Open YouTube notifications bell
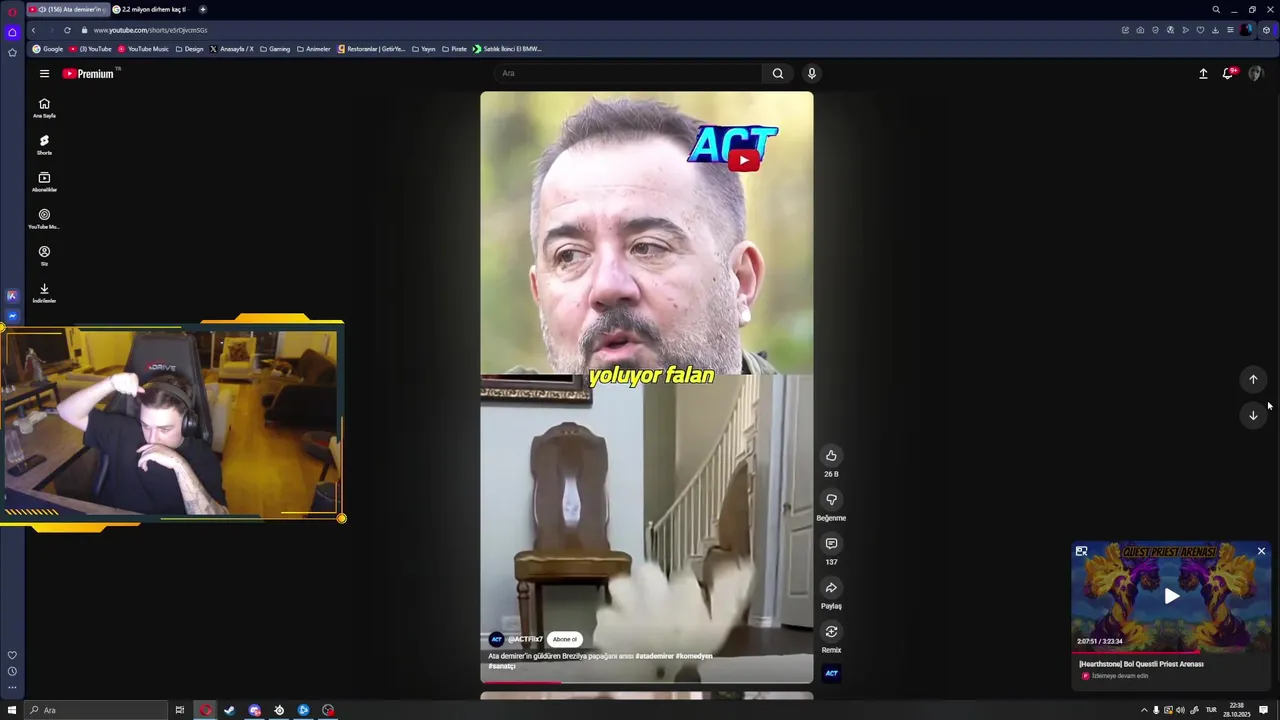The height and width of the screenshot is (720, 1280). tap(1229, 73)
